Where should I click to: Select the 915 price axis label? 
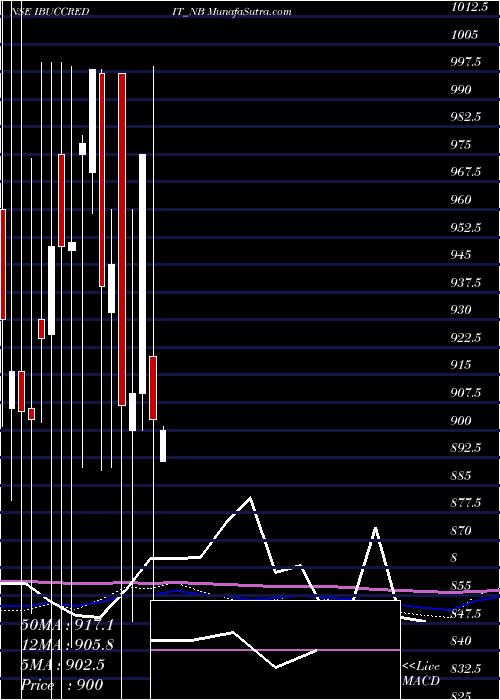coord(461,365)
